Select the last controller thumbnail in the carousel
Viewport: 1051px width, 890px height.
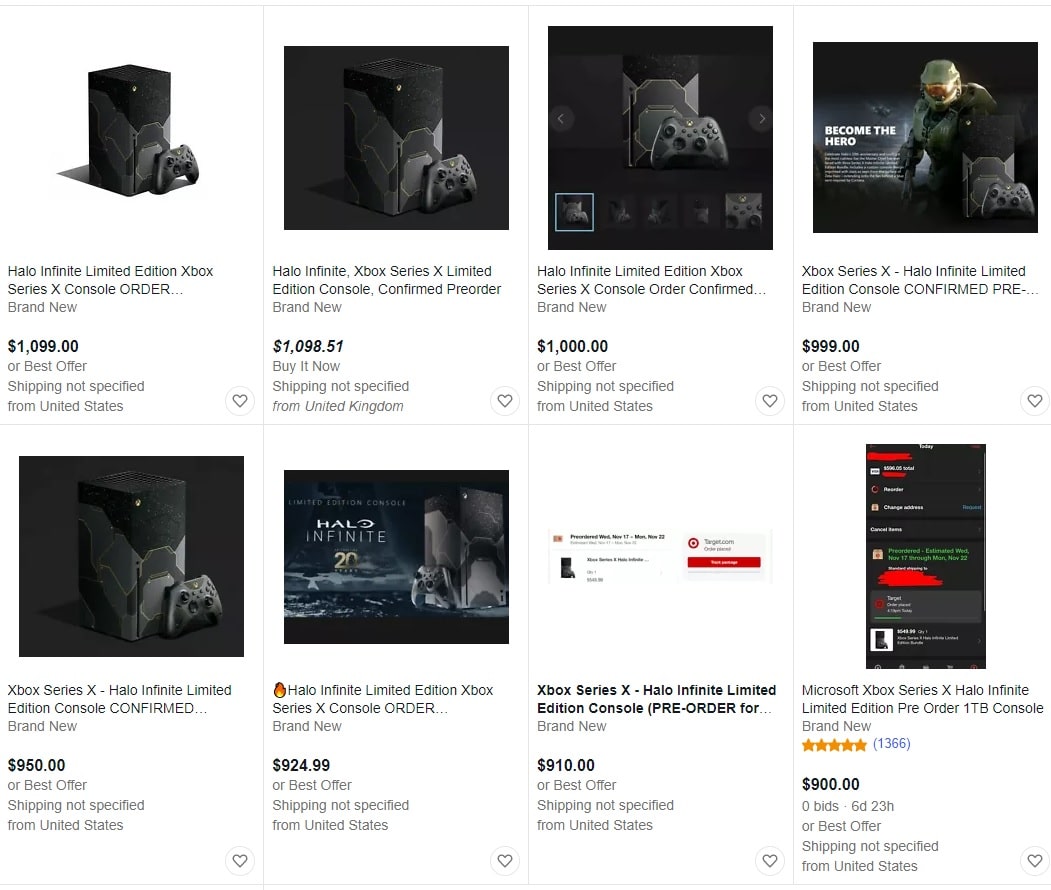point(743,212)
